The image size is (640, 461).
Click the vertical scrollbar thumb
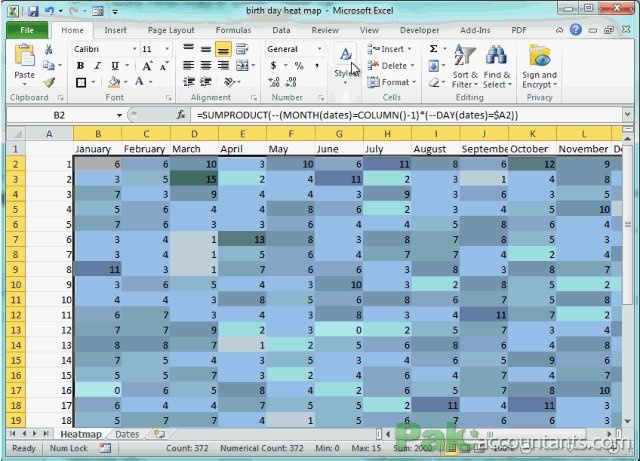[627, 225]
